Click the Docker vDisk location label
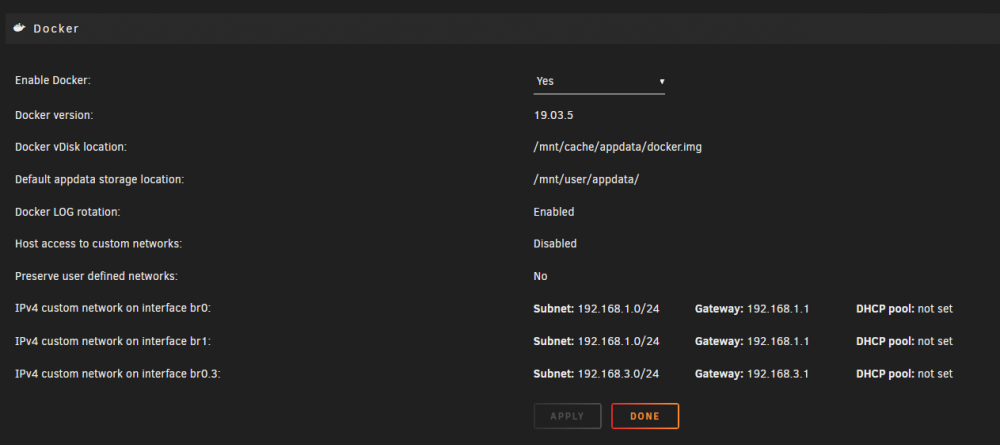The width and height of the screenshot is (1000, 445). 71,147
